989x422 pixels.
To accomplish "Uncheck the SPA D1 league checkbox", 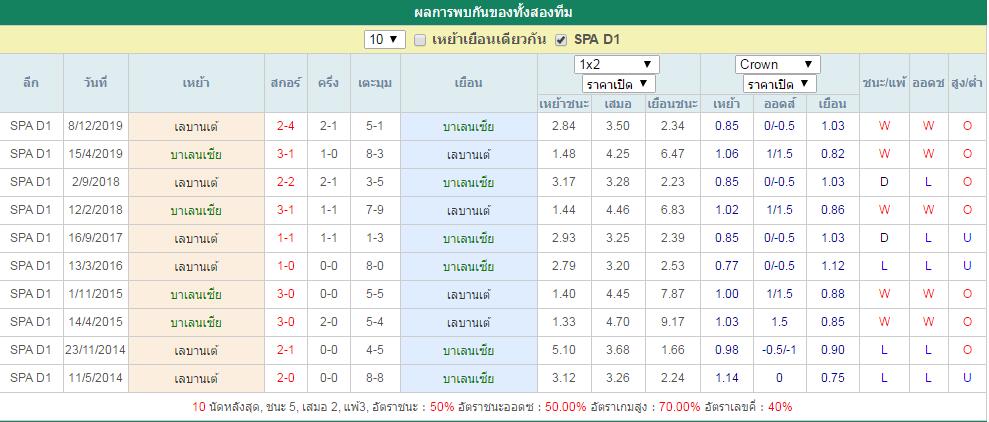I will click(560, 40).
